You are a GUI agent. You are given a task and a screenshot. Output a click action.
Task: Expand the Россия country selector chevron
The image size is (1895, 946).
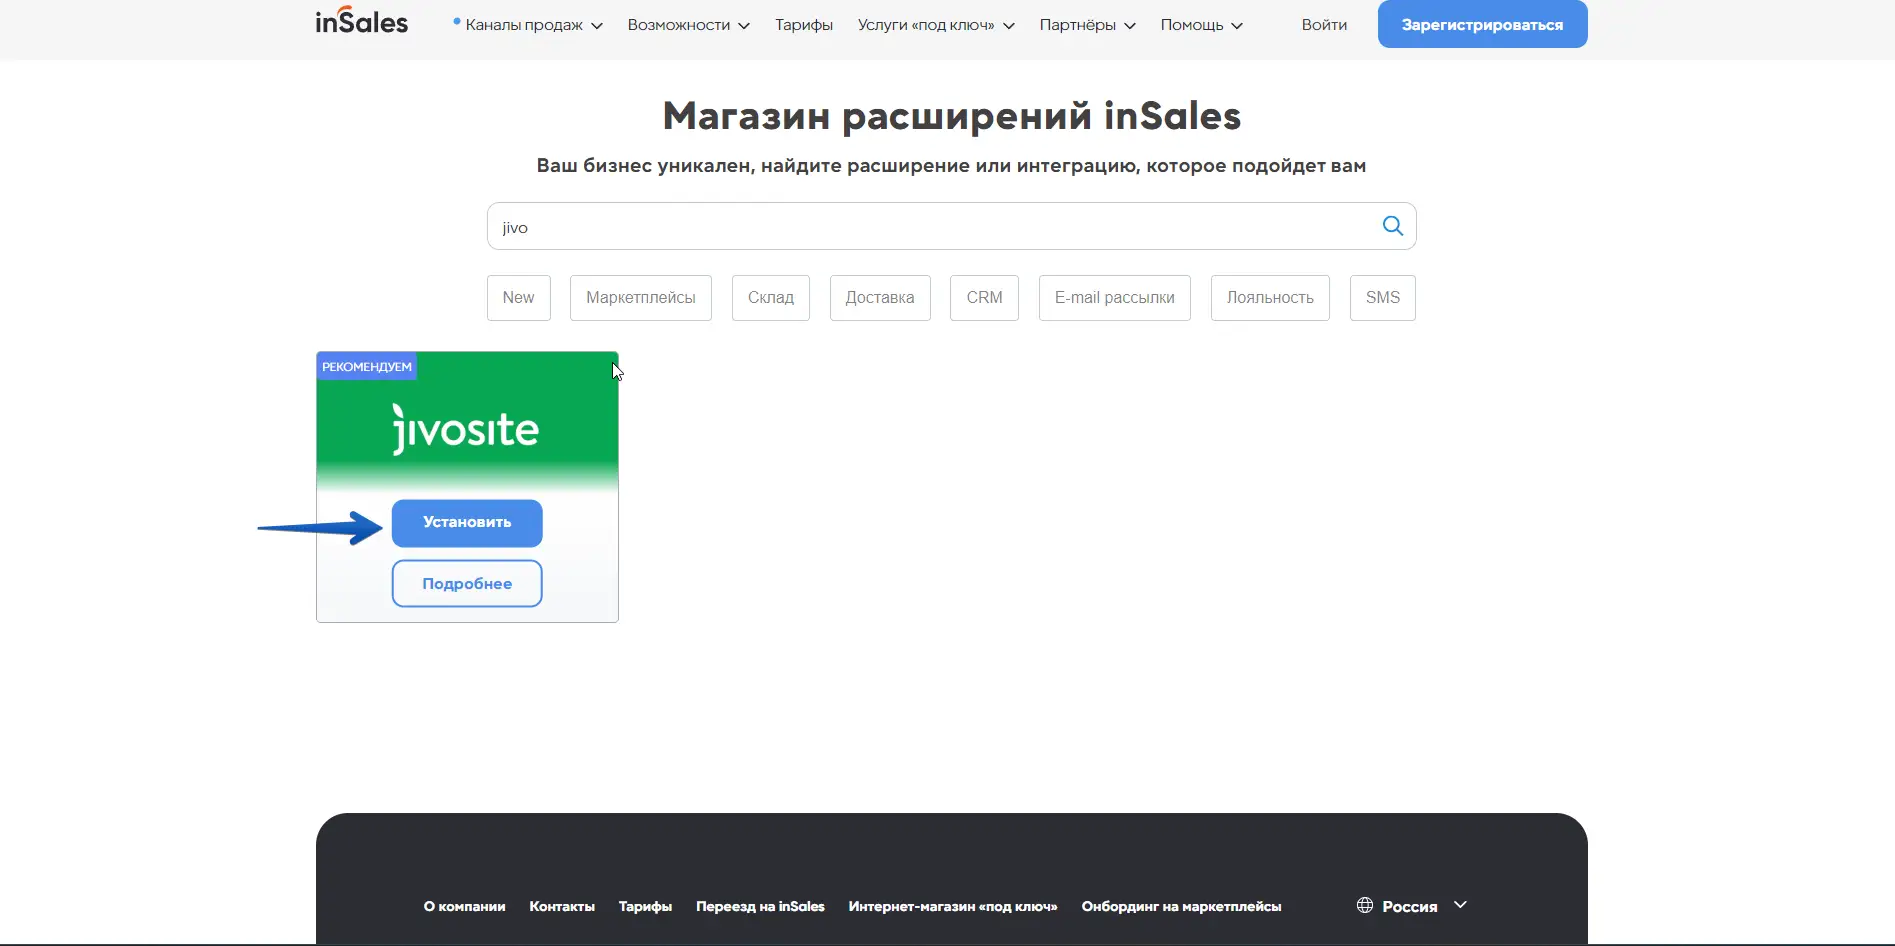pos(1460,905)
